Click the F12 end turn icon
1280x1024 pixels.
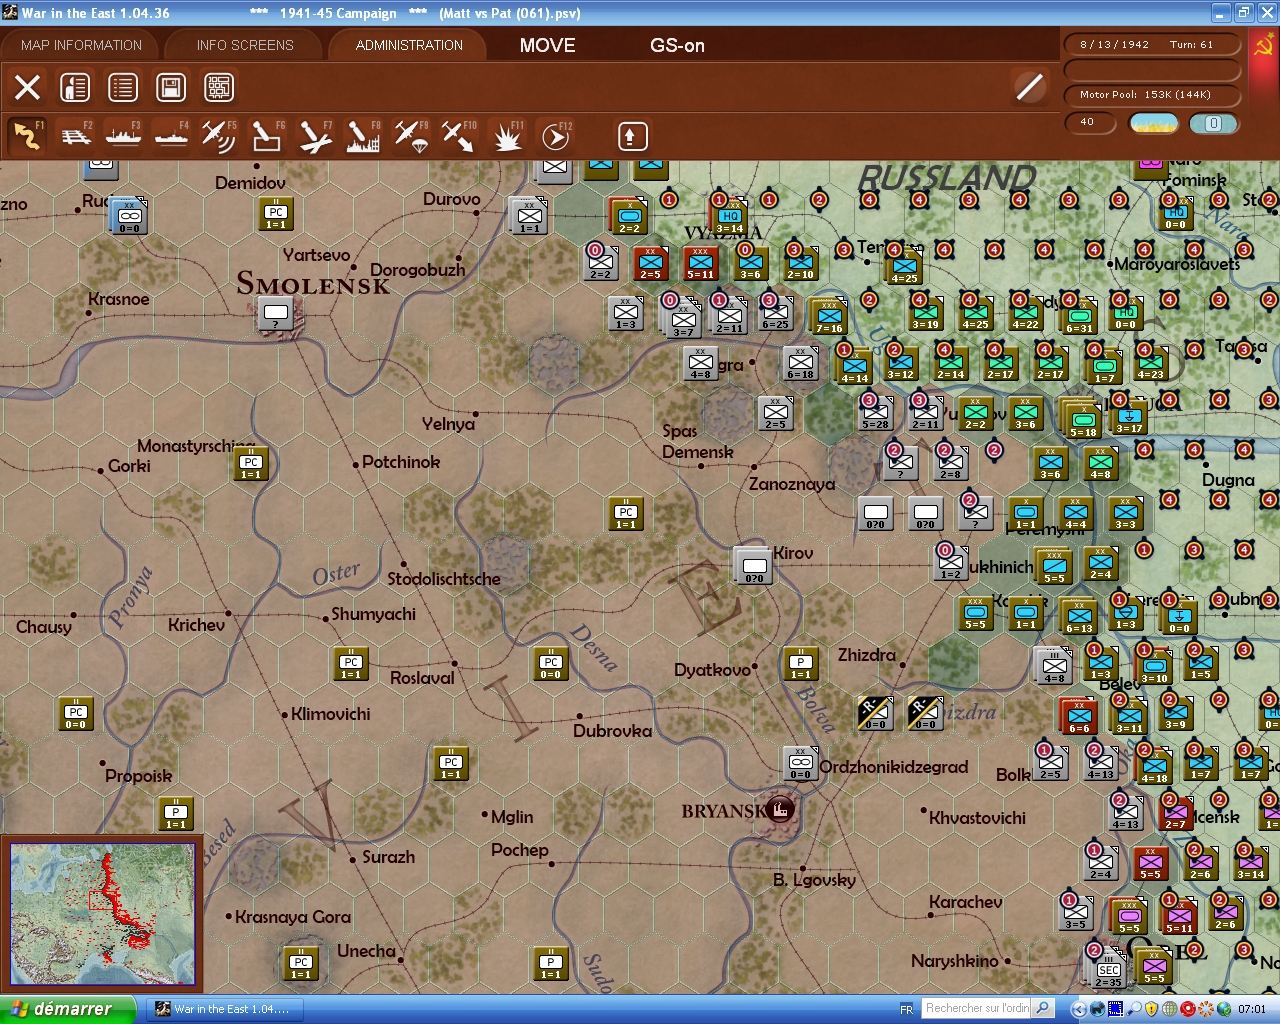pos(555,136)
